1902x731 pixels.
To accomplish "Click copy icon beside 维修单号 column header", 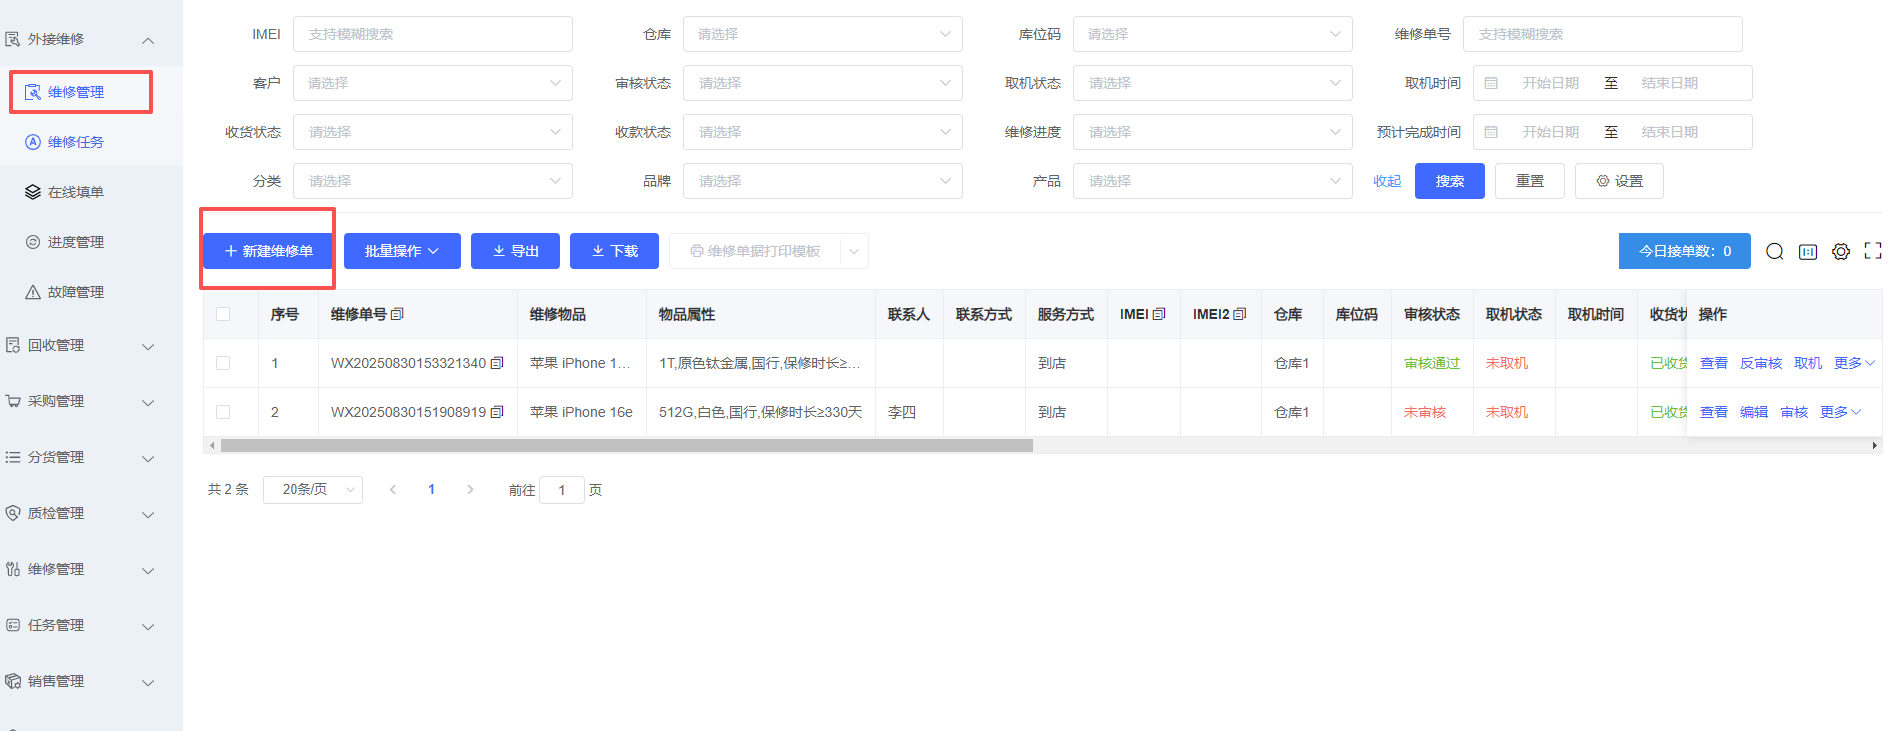I will coord(397,314).
